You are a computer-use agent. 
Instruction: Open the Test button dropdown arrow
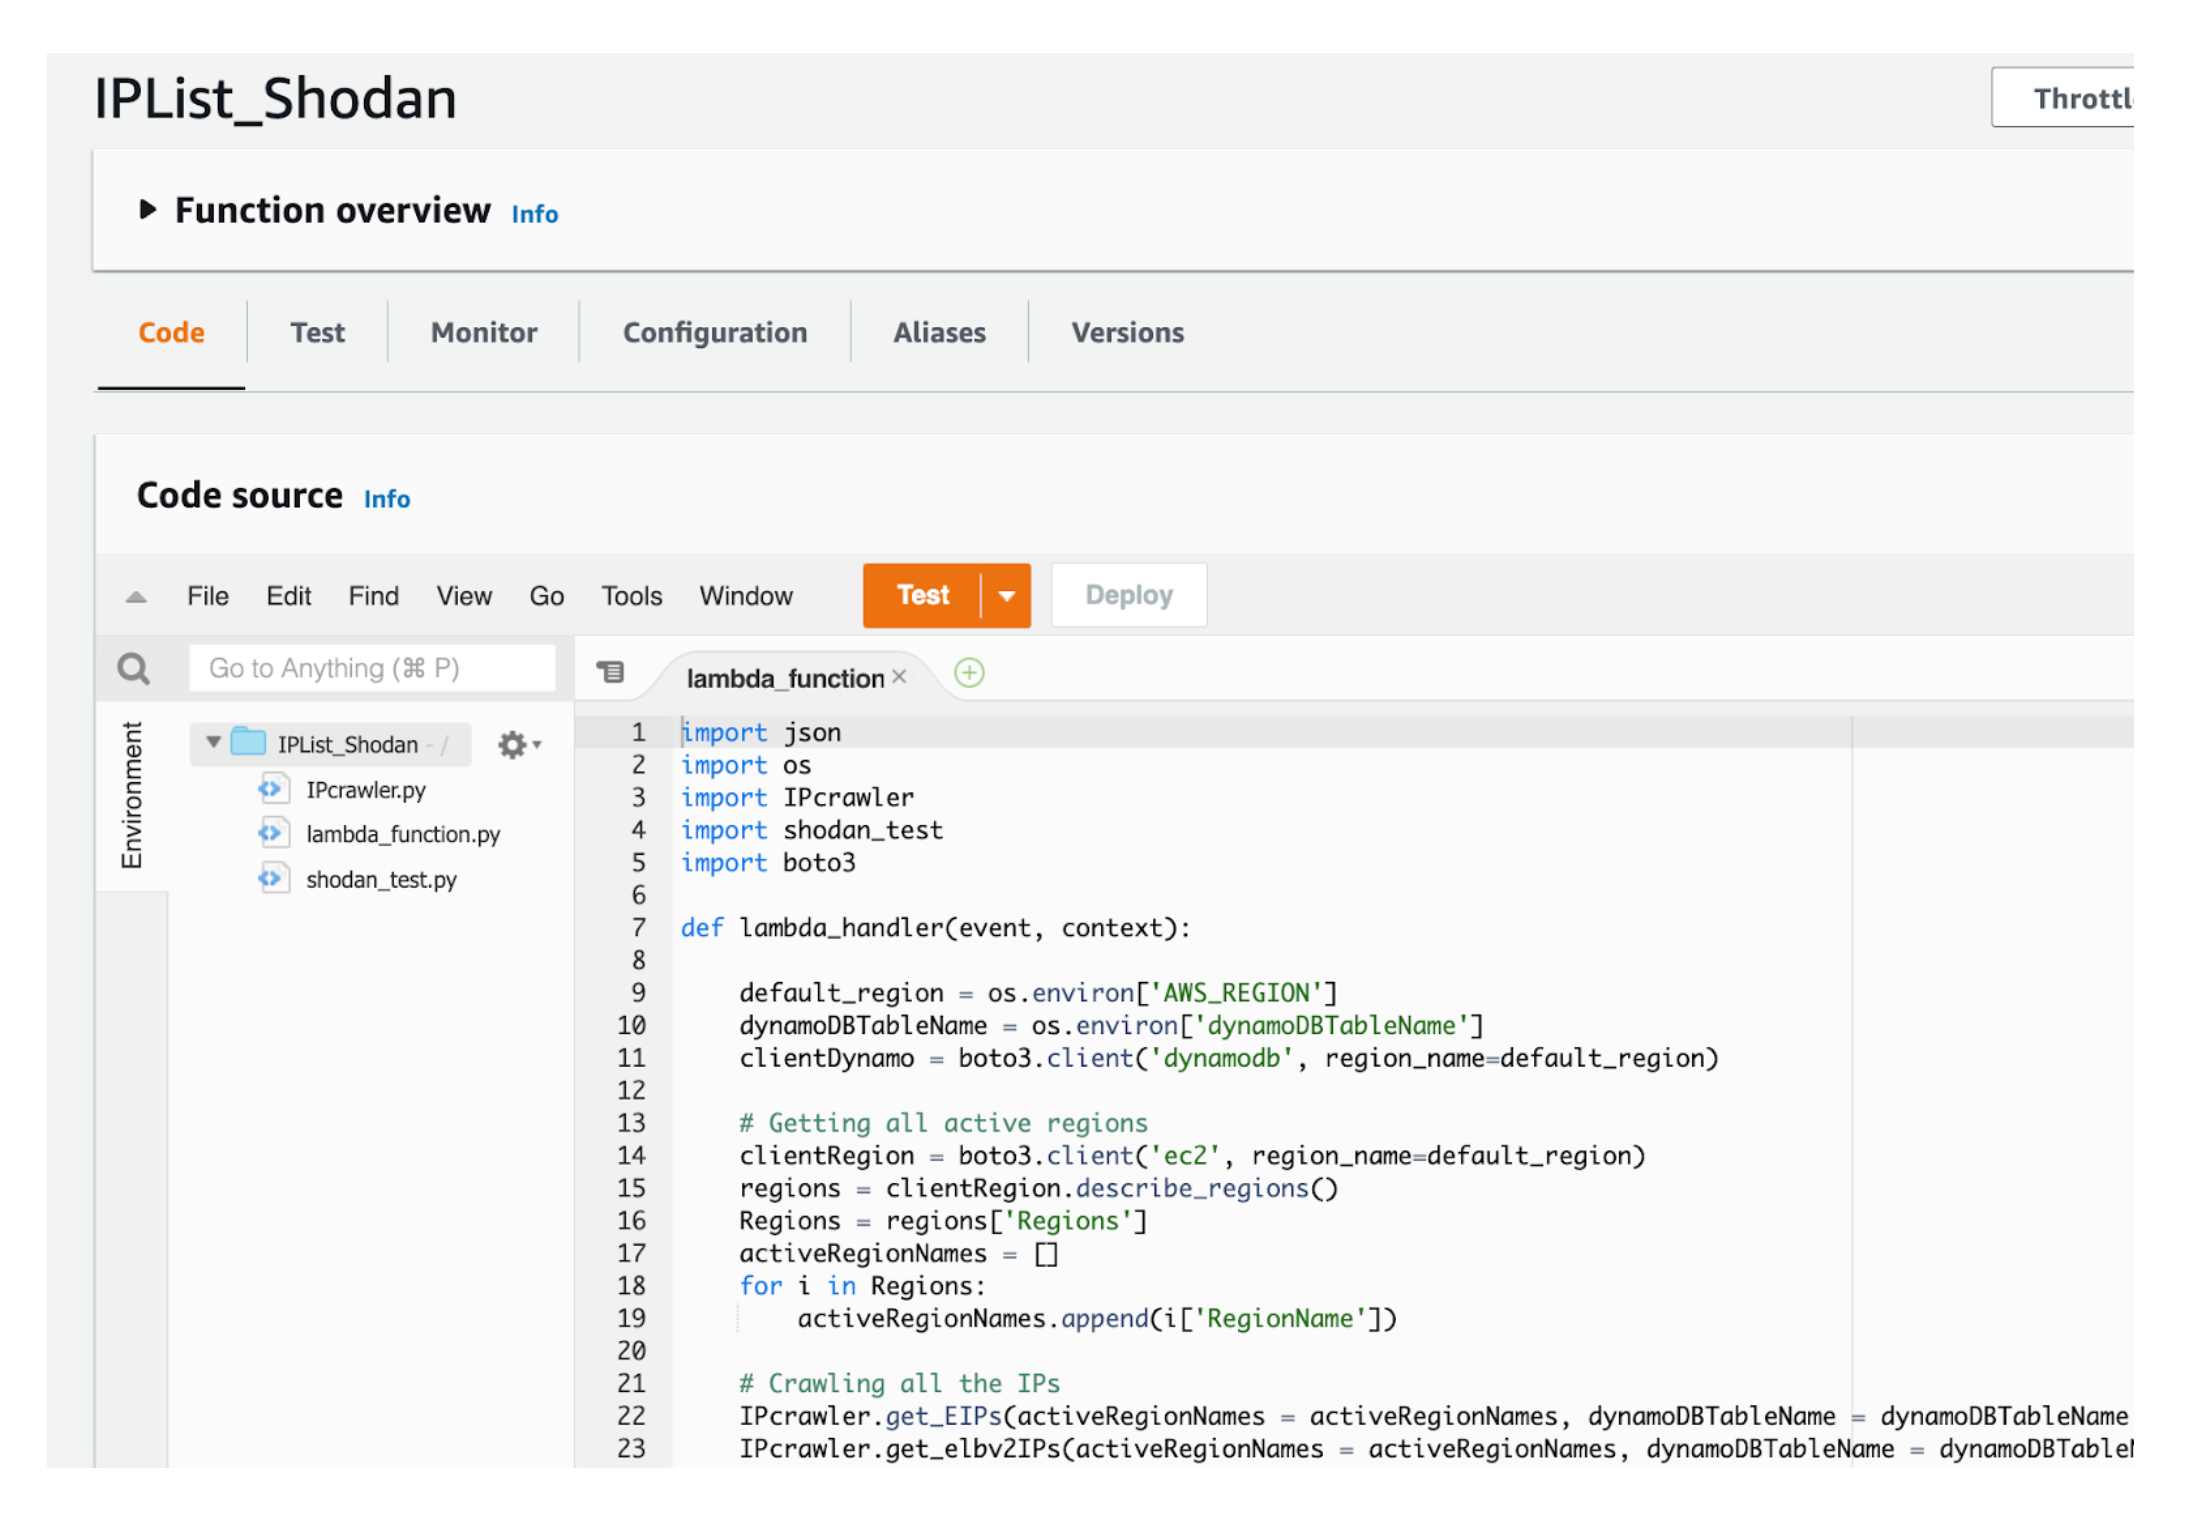1006,594
